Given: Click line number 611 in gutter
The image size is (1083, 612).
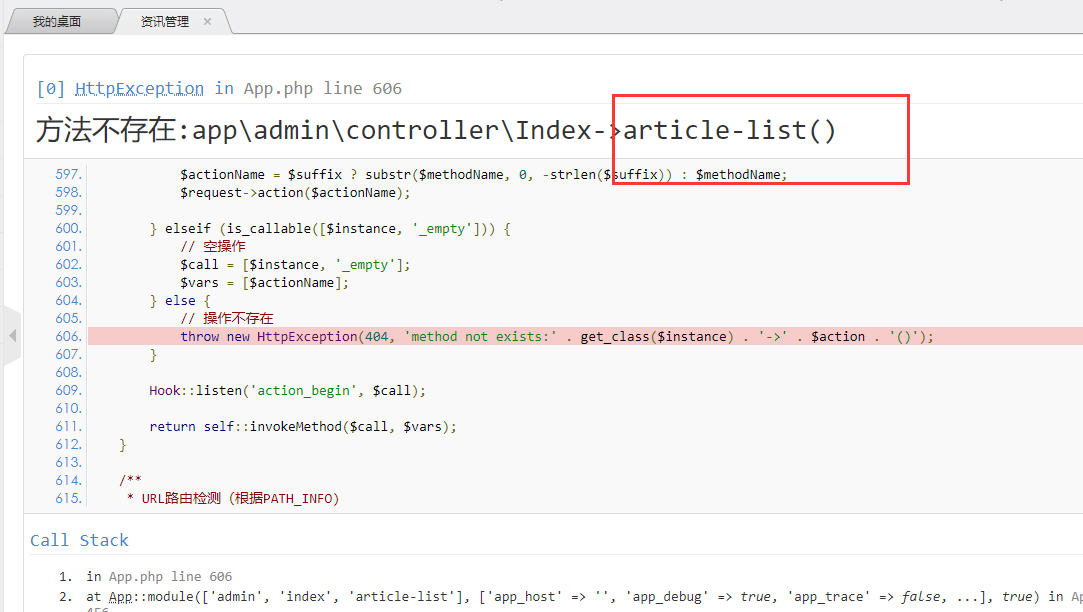Looking at the screenshot, I should 68,426.
